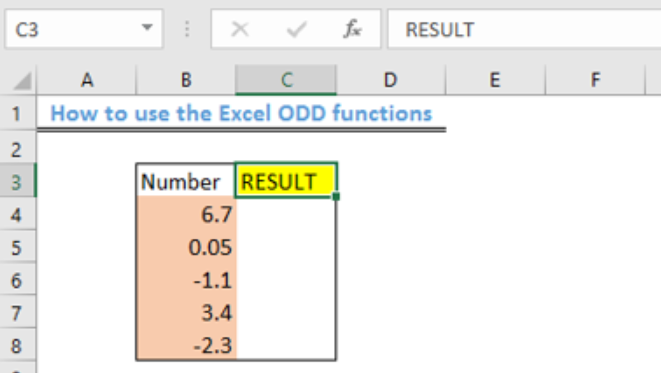Image resolution: width=661 pixels, height=373 pixels.
Task: Select empty result cell beside 6.7
Action: pyautogui.click(x=286, y=214)
